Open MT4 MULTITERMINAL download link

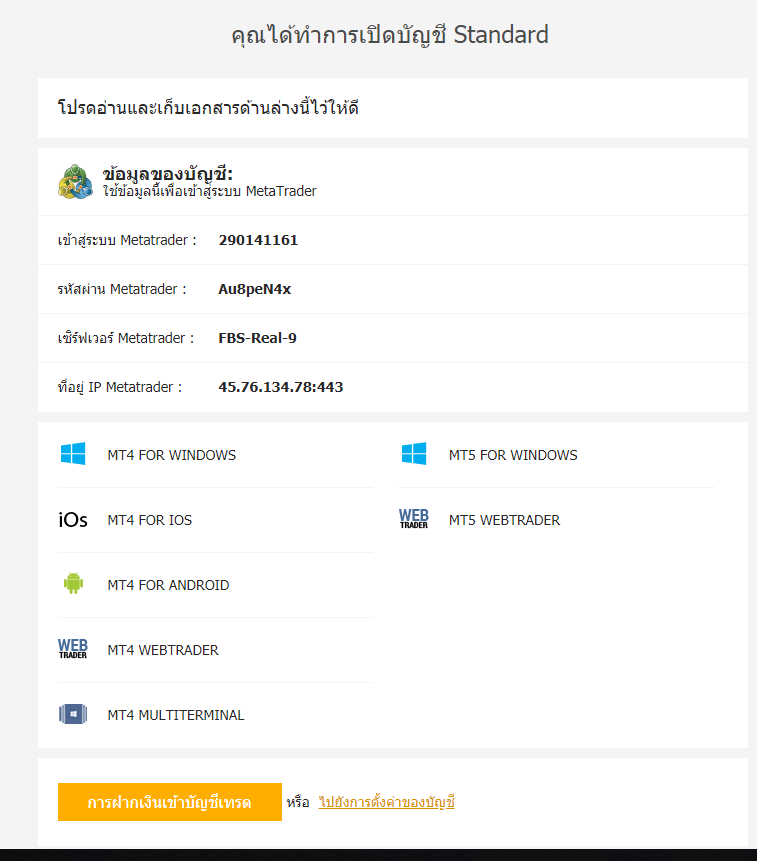(176, 715)
